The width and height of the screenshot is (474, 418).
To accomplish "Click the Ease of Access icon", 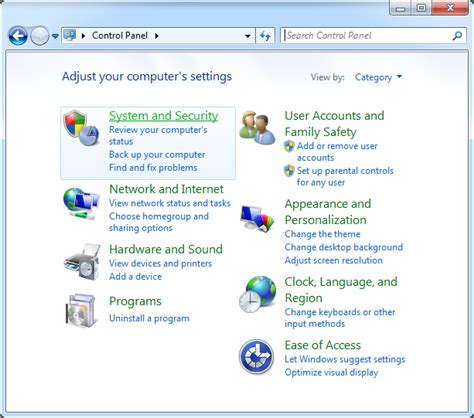I will [x=256, y=357].
